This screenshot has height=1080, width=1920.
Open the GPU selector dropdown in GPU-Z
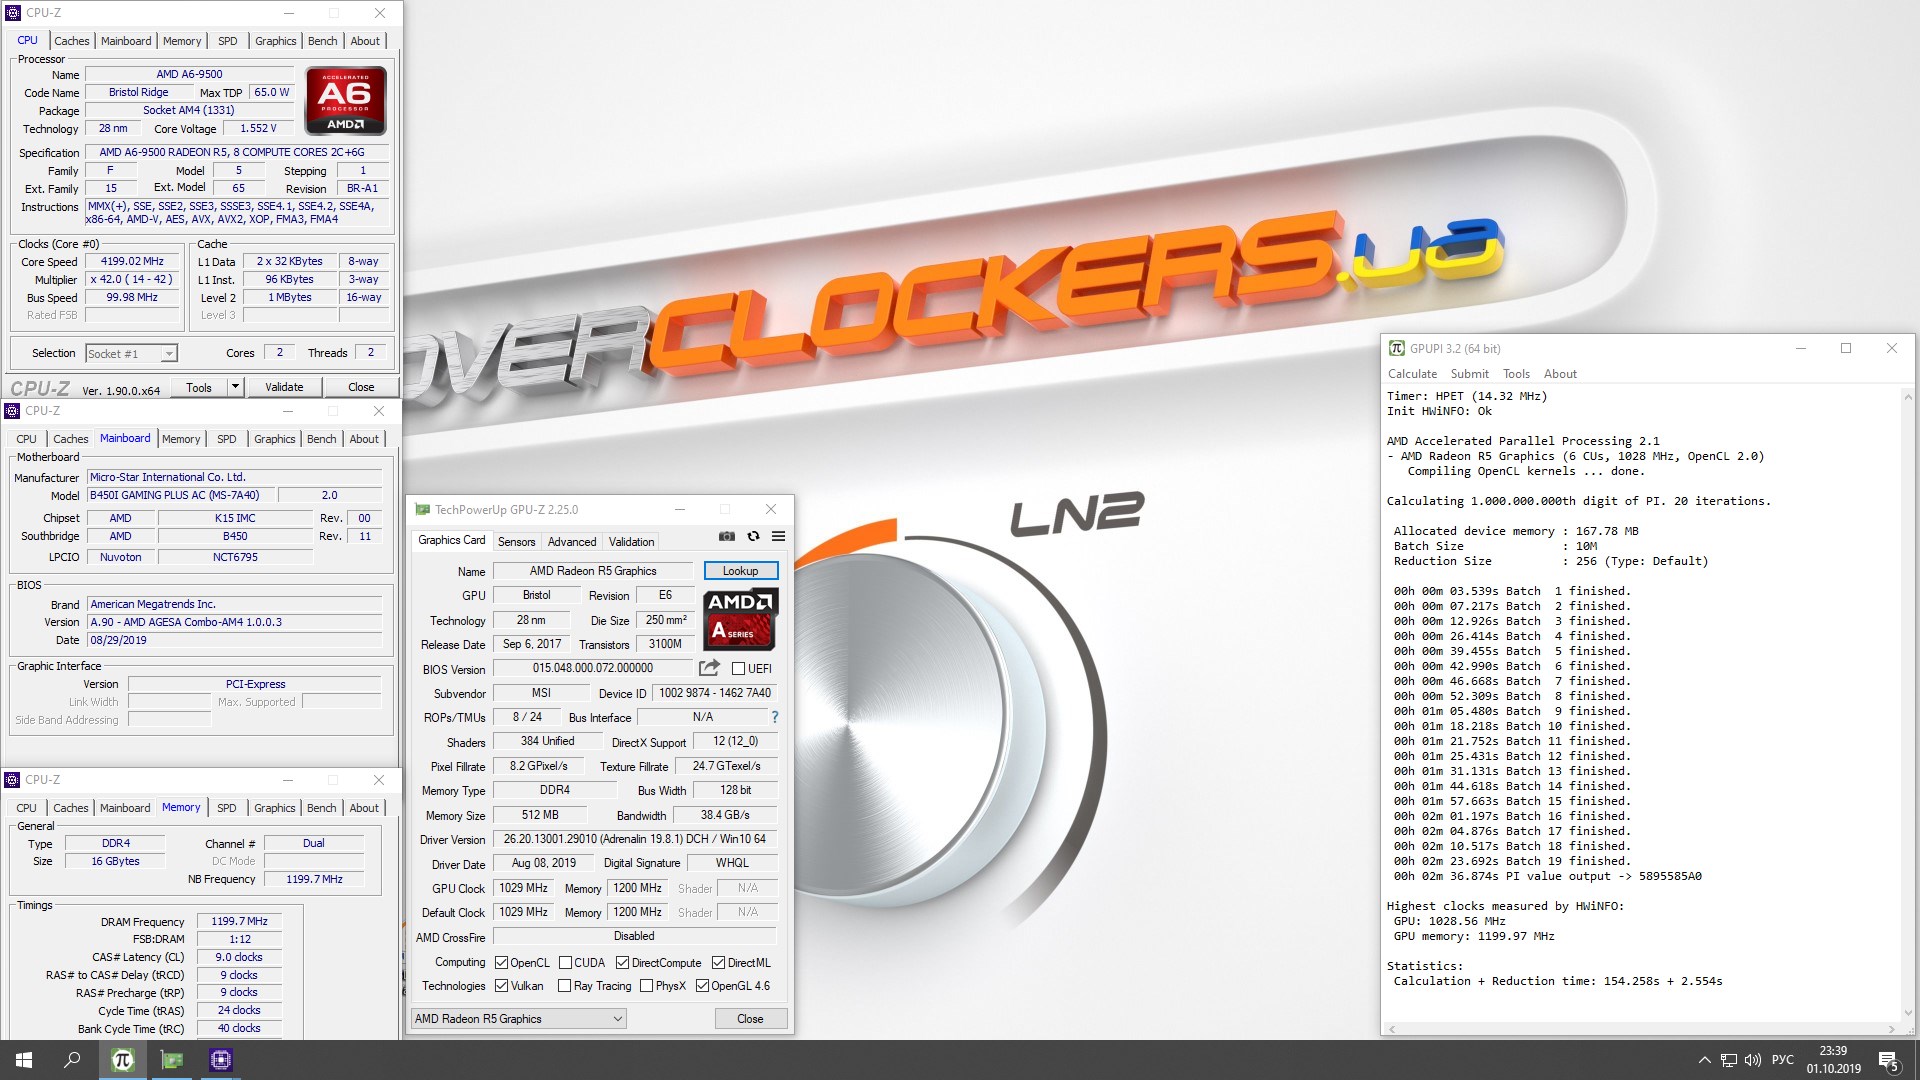(x=518, y=1018)
